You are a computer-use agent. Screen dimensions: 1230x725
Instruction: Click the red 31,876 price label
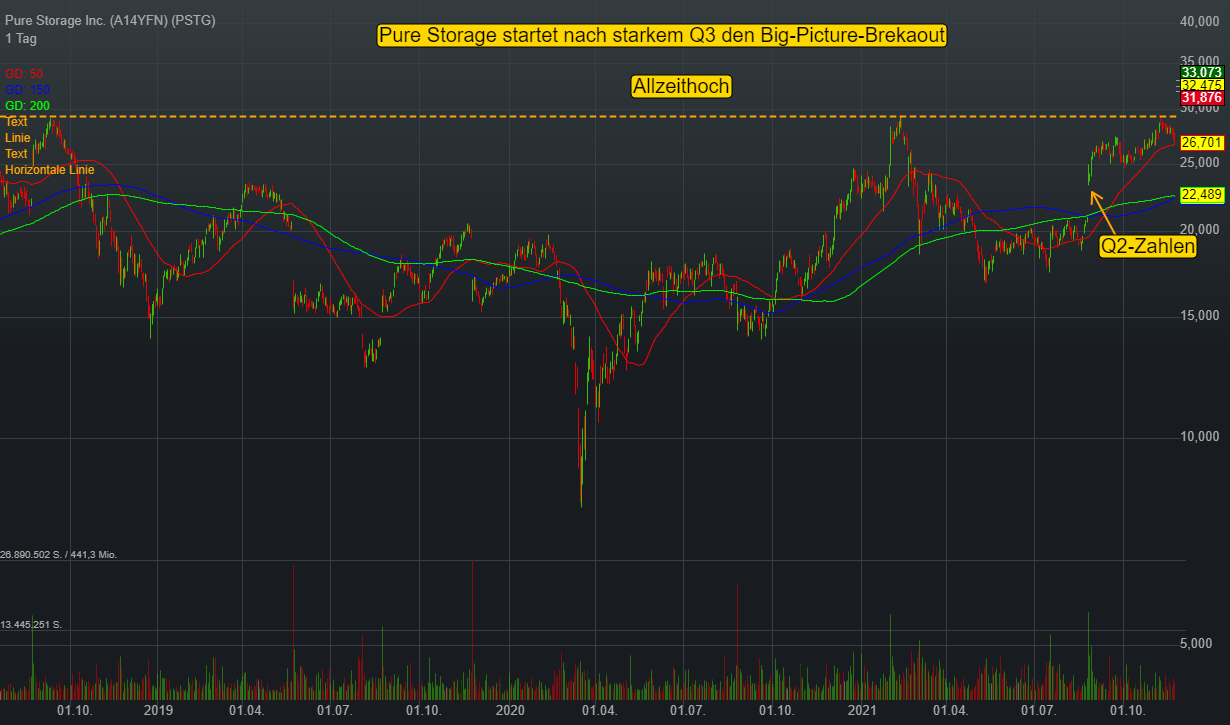(1202, 98)
